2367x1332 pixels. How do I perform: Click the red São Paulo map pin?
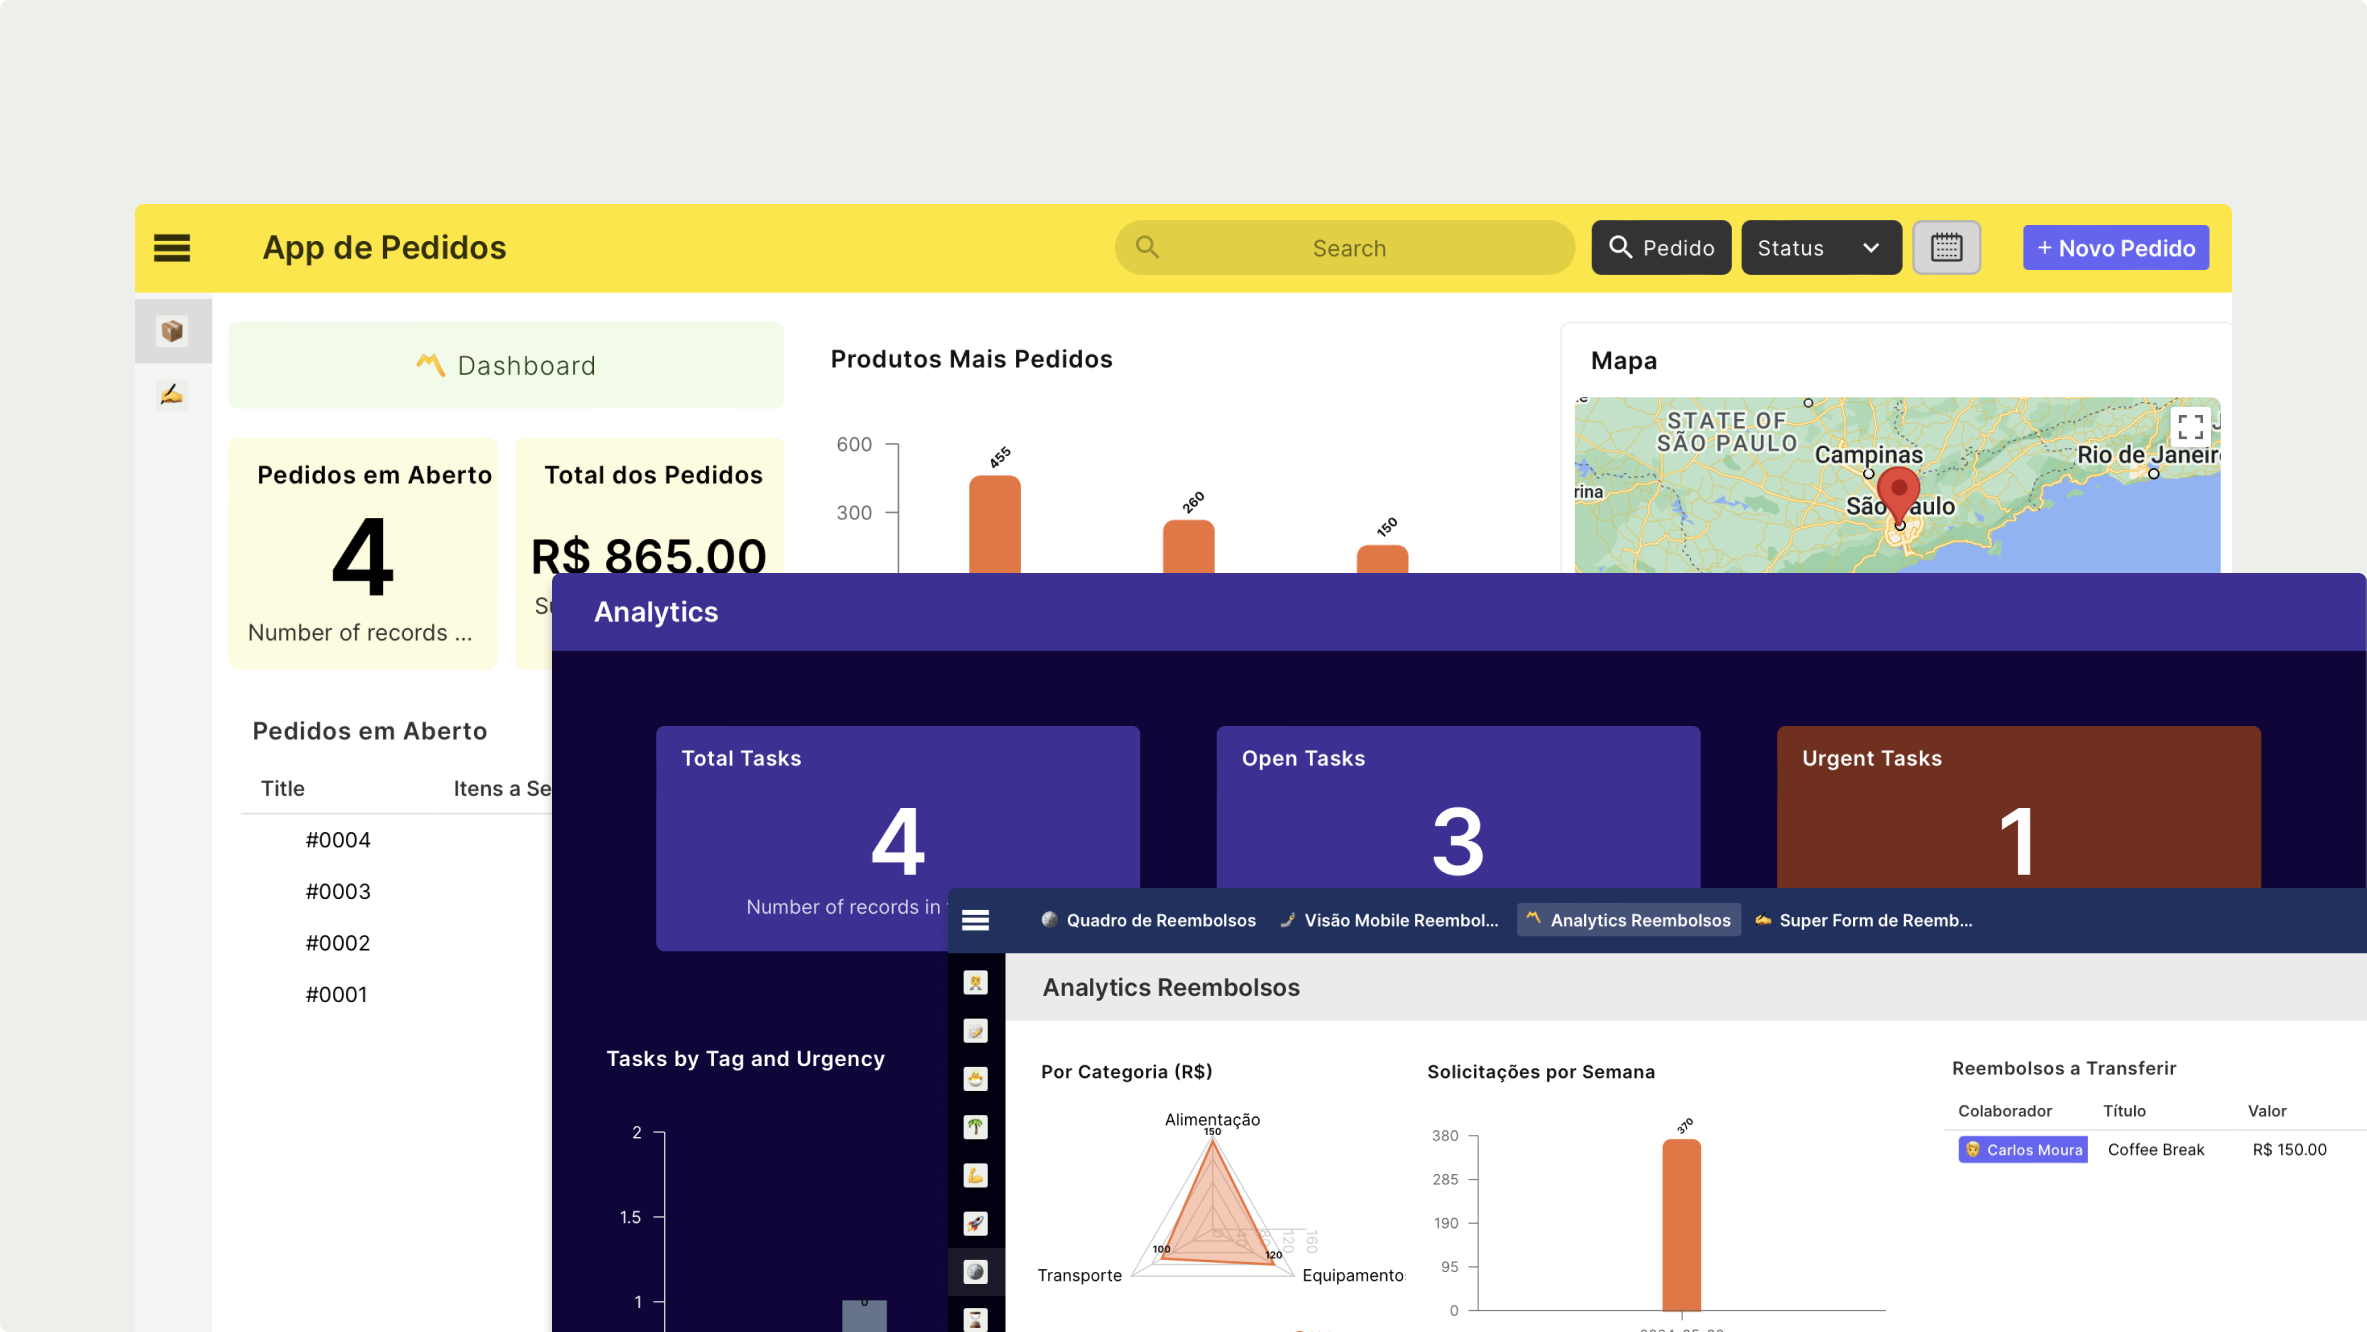[x=1898, y=490]
